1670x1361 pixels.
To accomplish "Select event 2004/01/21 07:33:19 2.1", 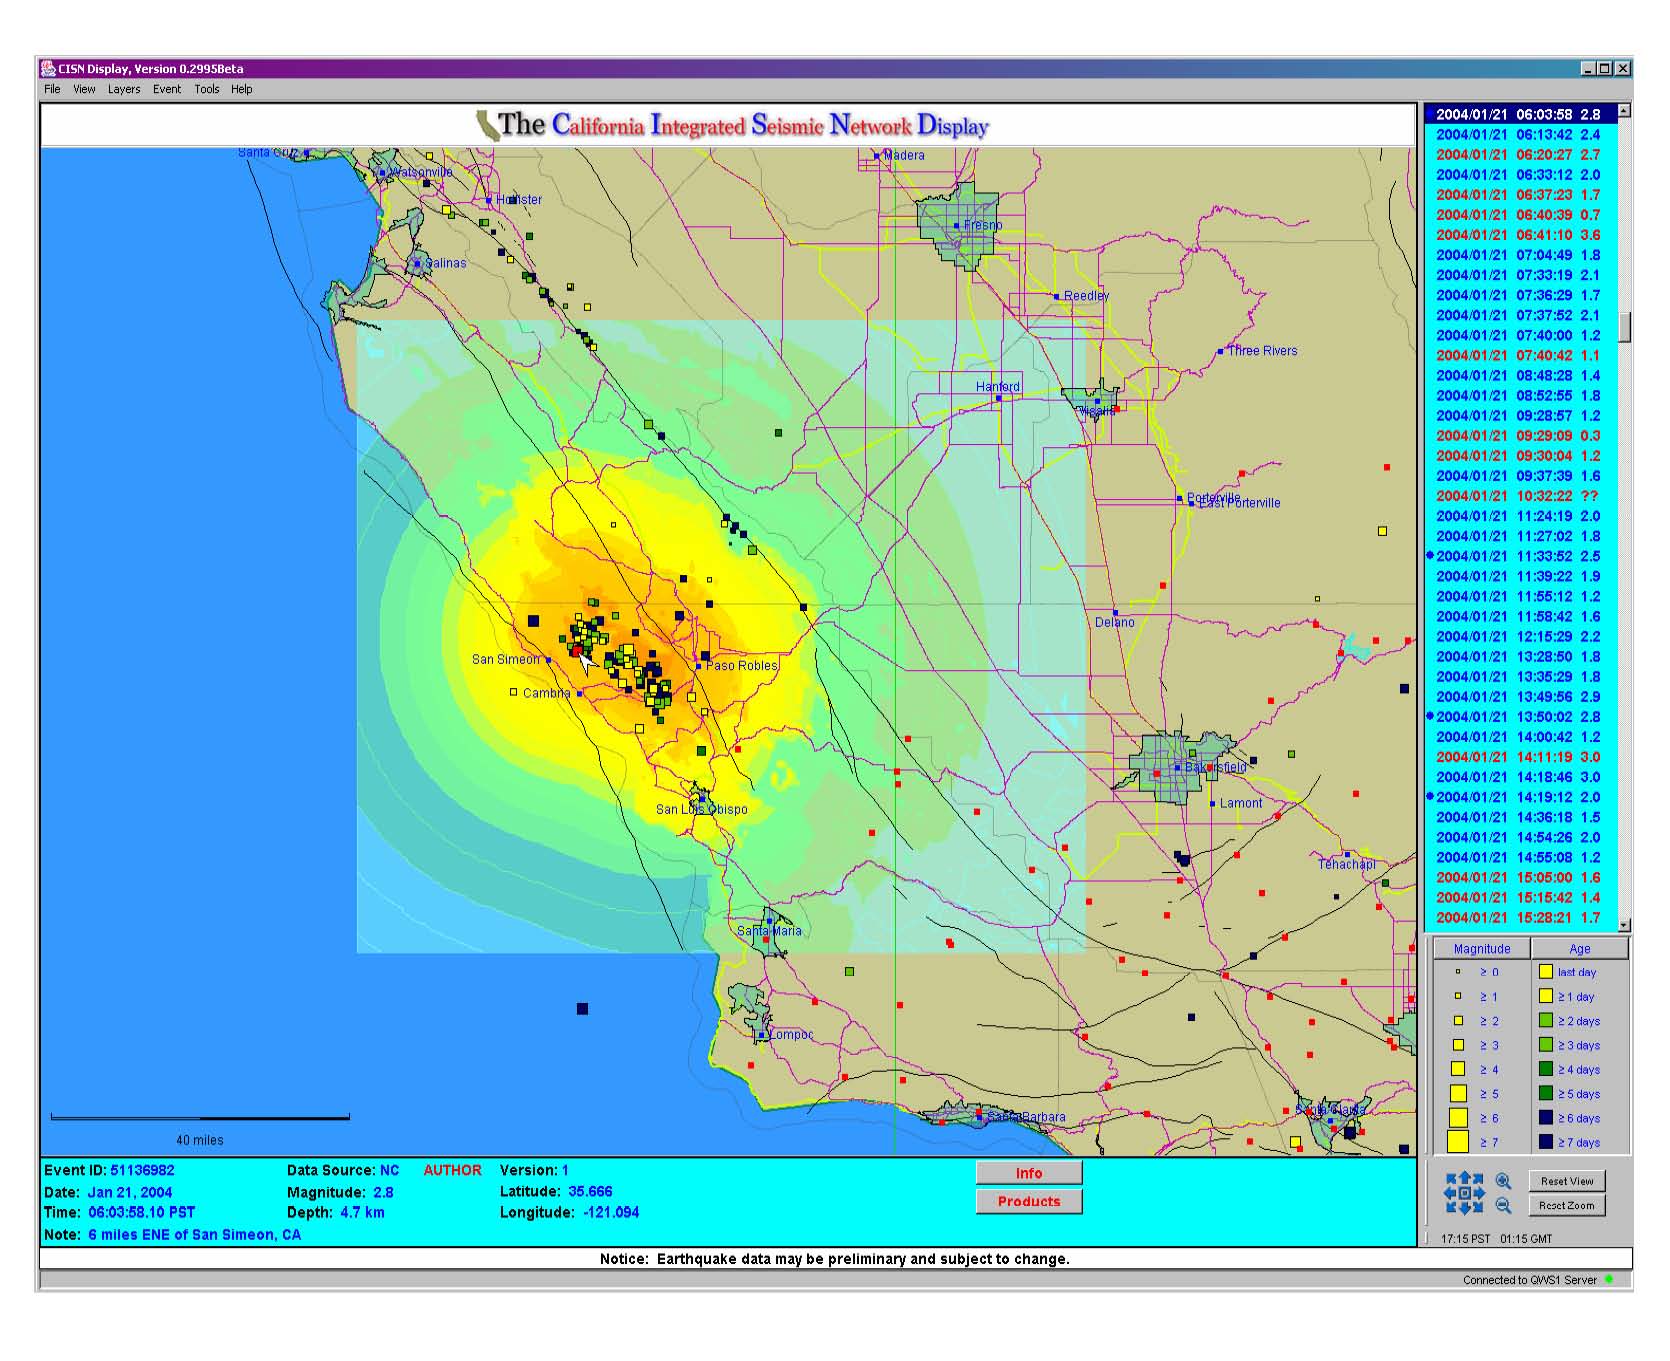I will 1520,275.
